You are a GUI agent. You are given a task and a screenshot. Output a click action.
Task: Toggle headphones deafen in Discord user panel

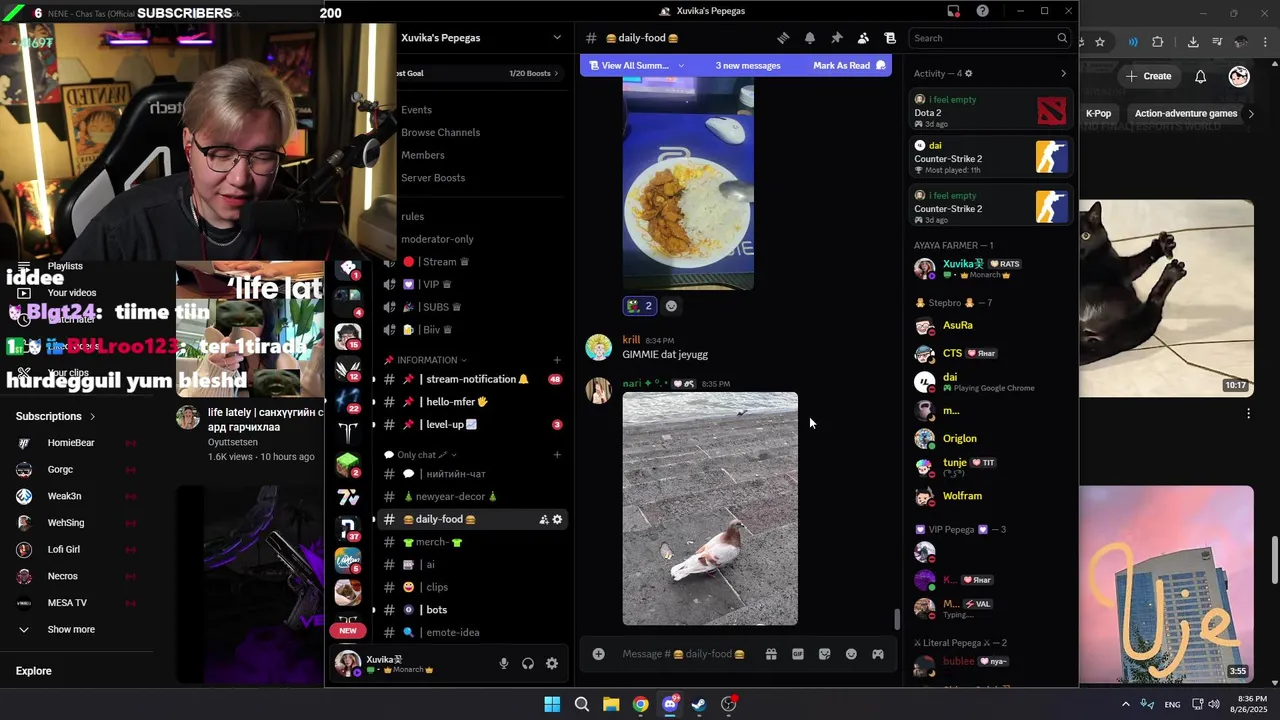pos(528,663)
